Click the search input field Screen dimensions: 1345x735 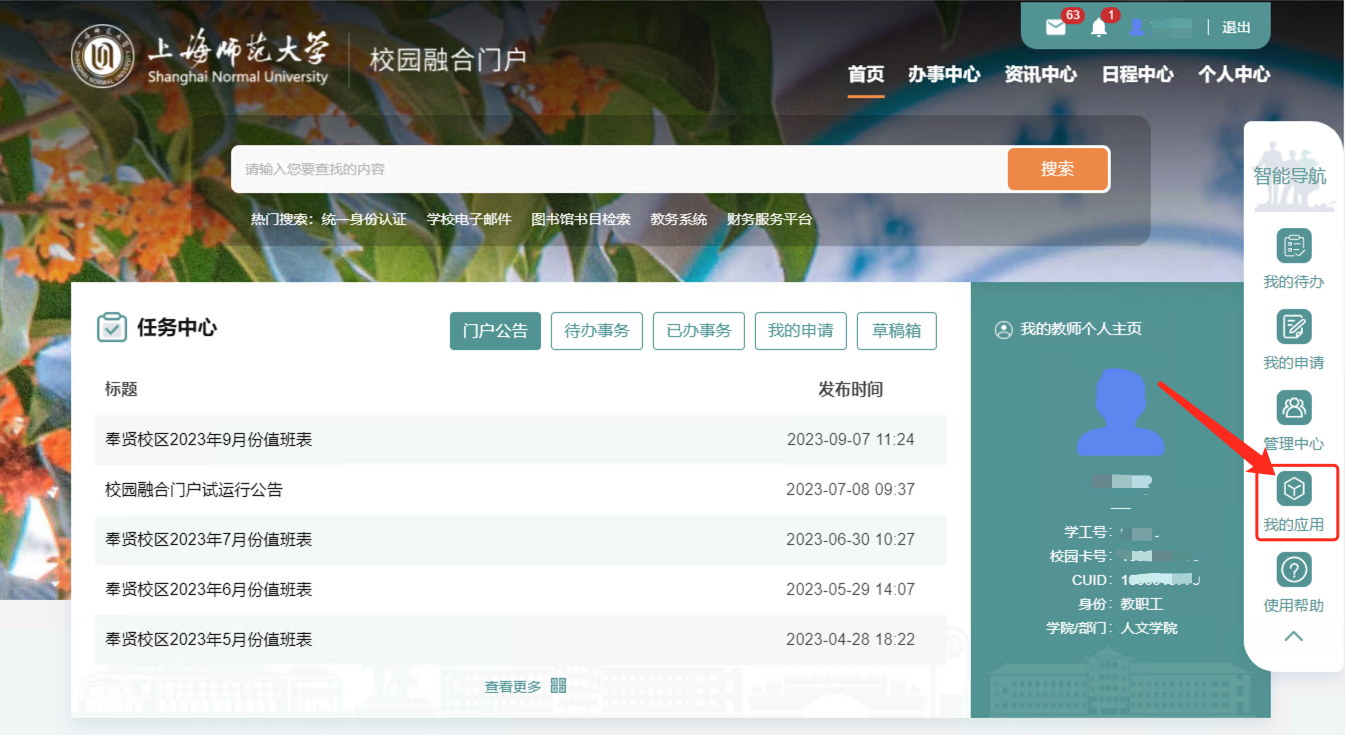620,170
